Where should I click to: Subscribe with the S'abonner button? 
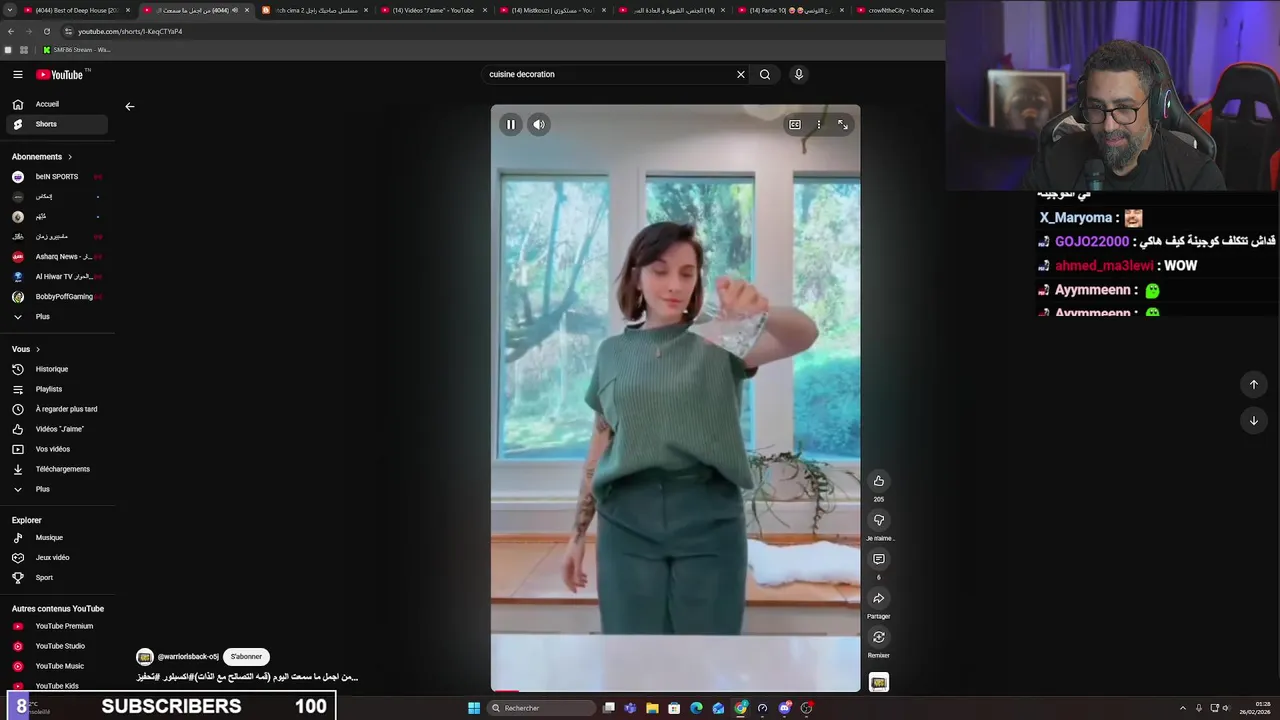[246, 657]
